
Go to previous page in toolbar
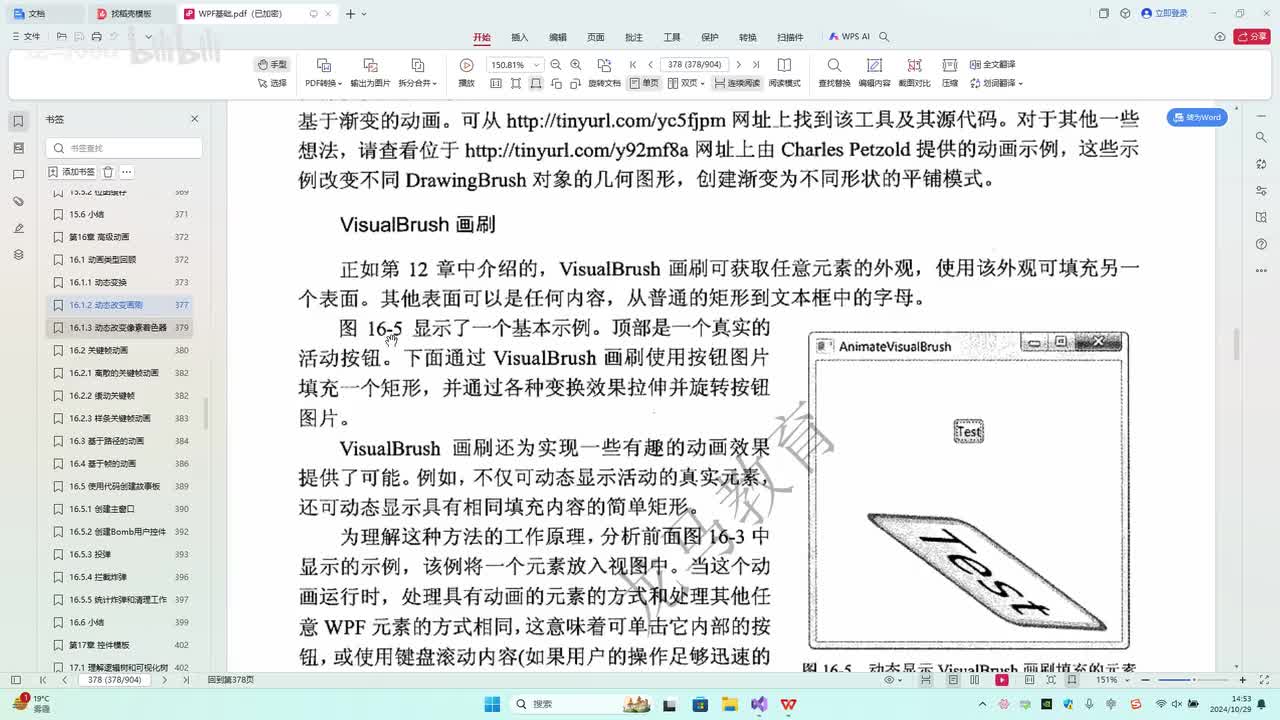[650, 65]
